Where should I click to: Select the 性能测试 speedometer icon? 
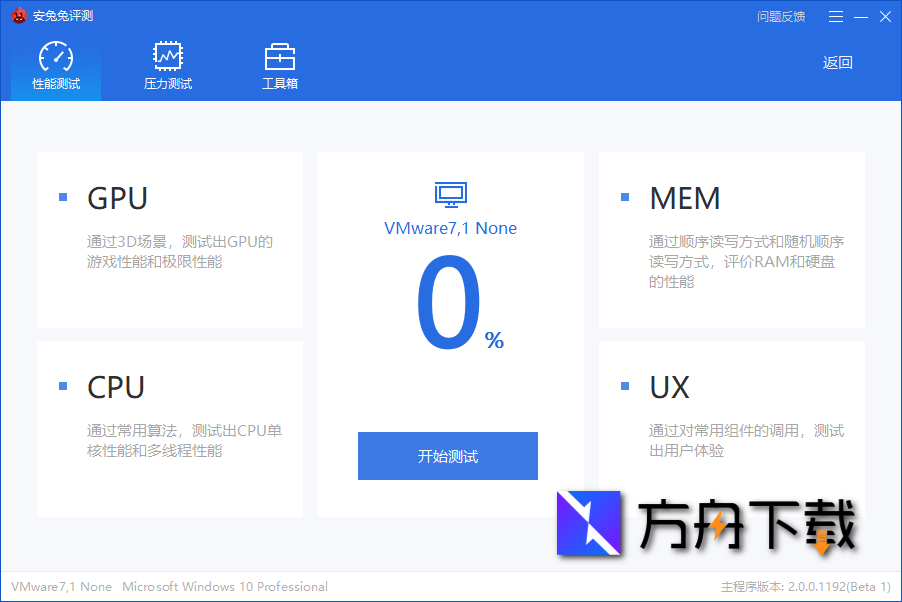tap(55, 54)
